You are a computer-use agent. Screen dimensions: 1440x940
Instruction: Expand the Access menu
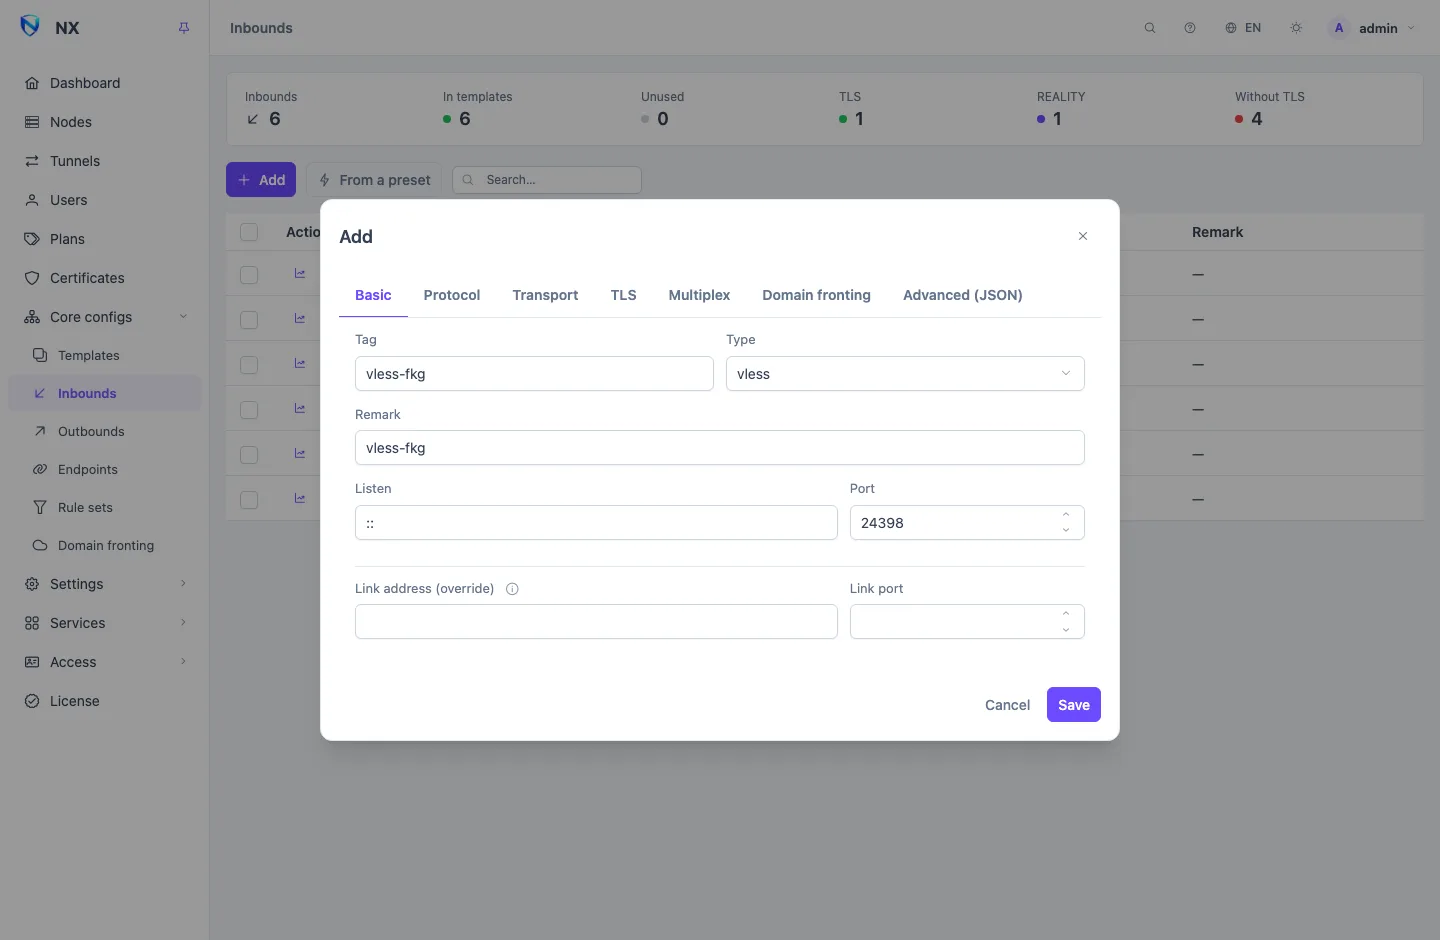point(105,662)
